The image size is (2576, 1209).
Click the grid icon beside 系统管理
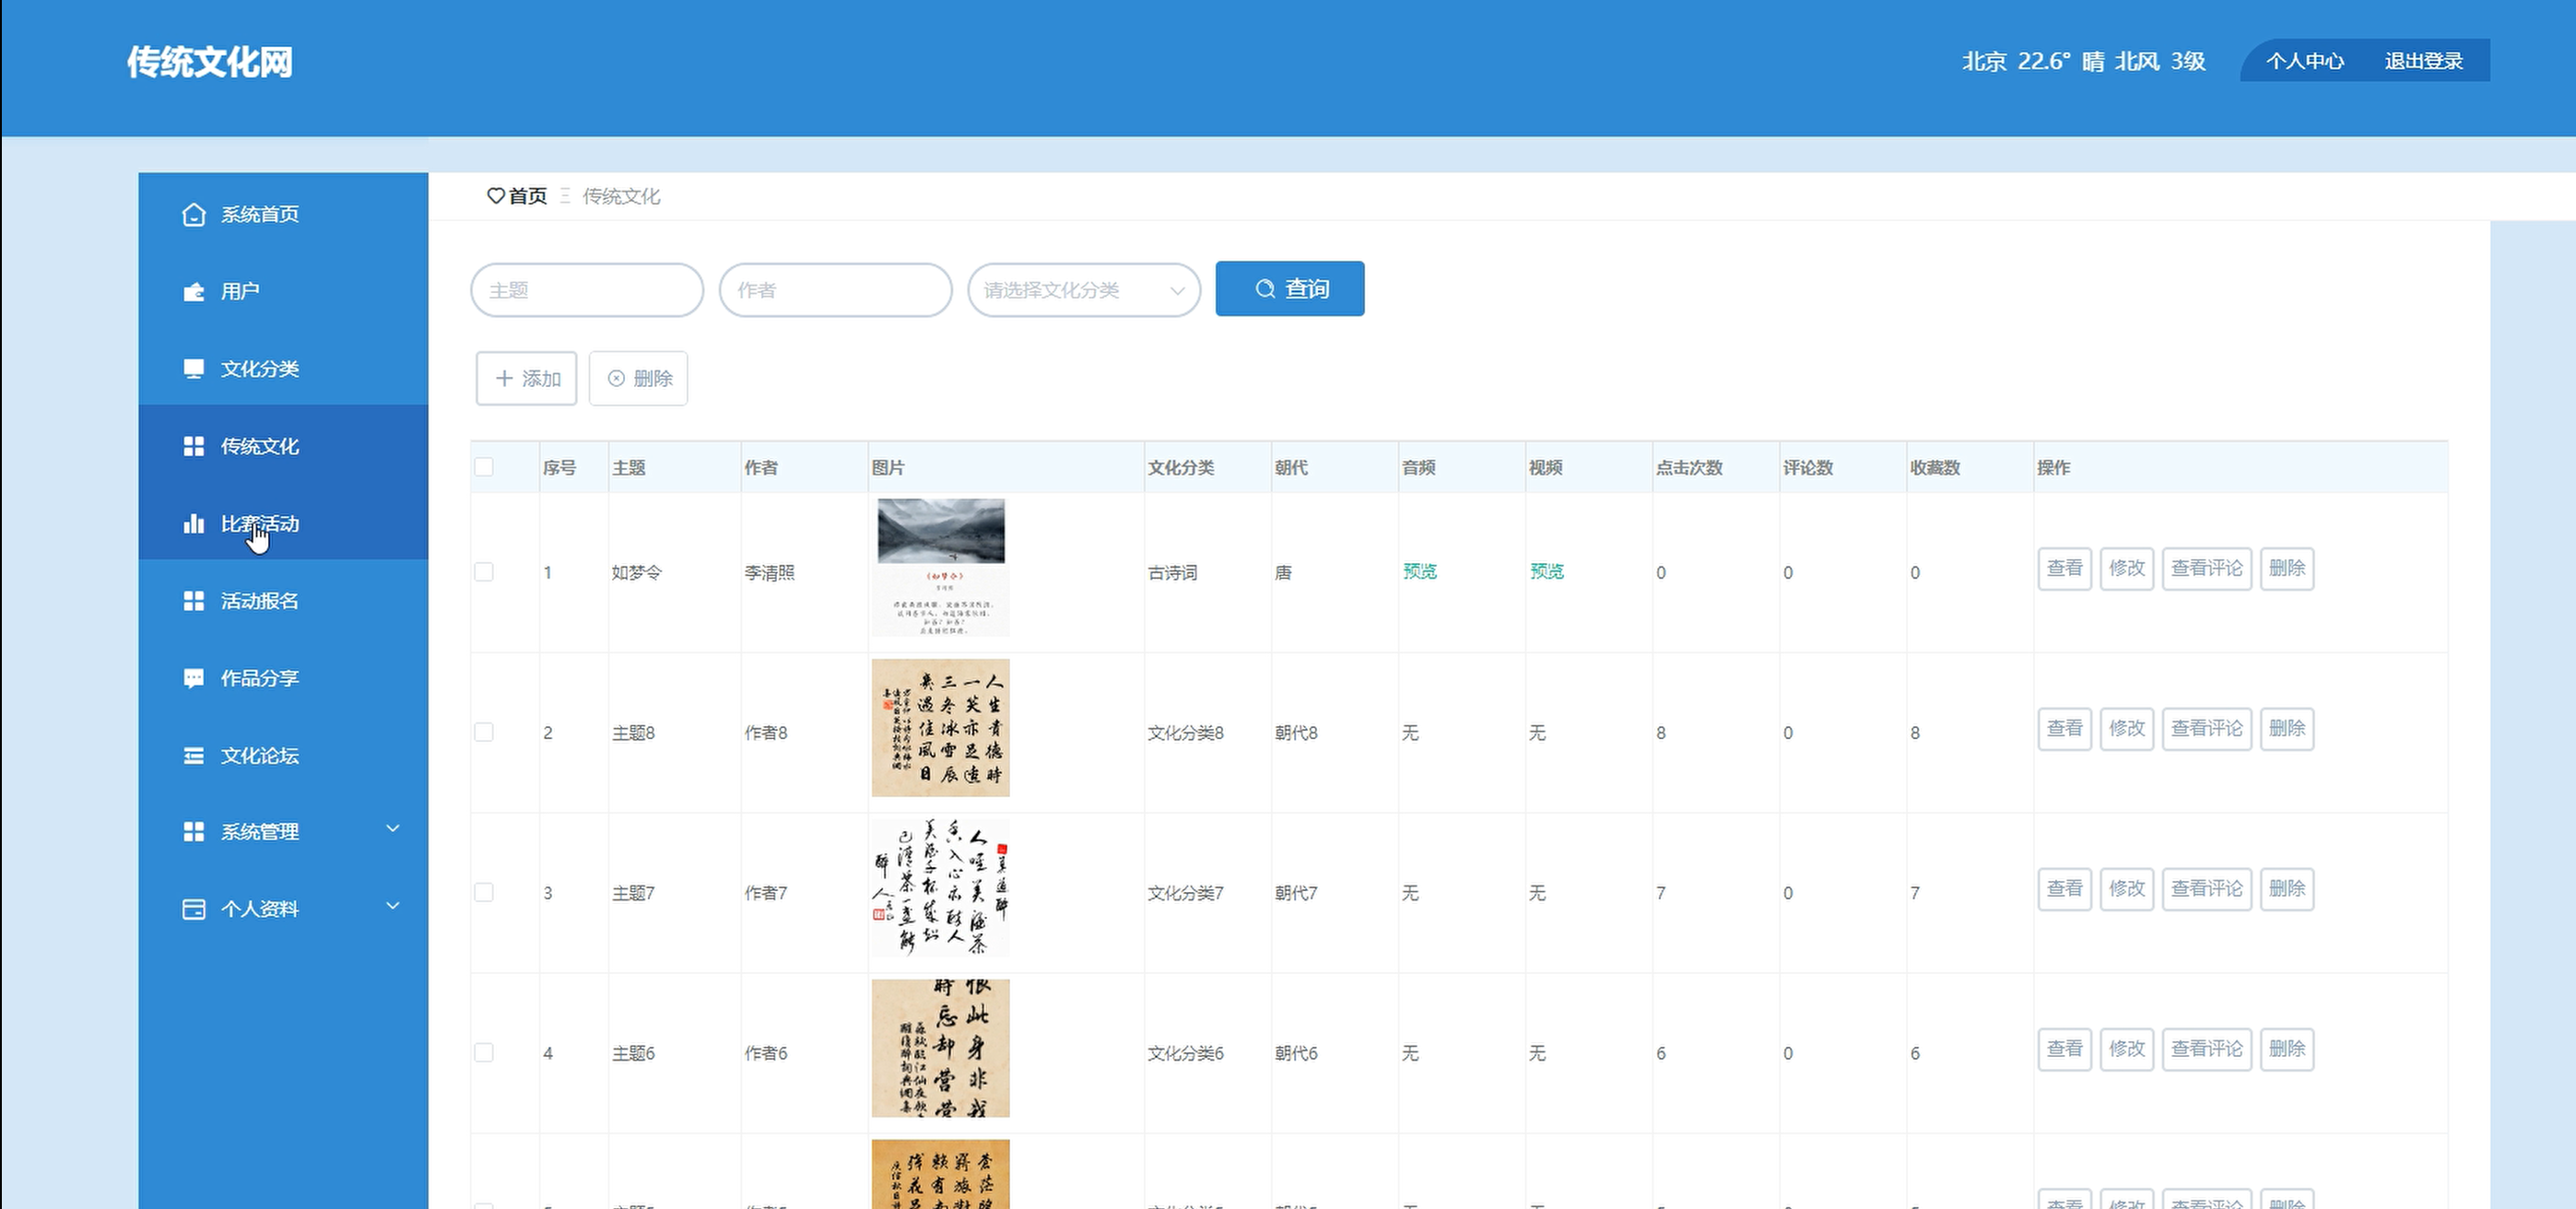(194, 832)
